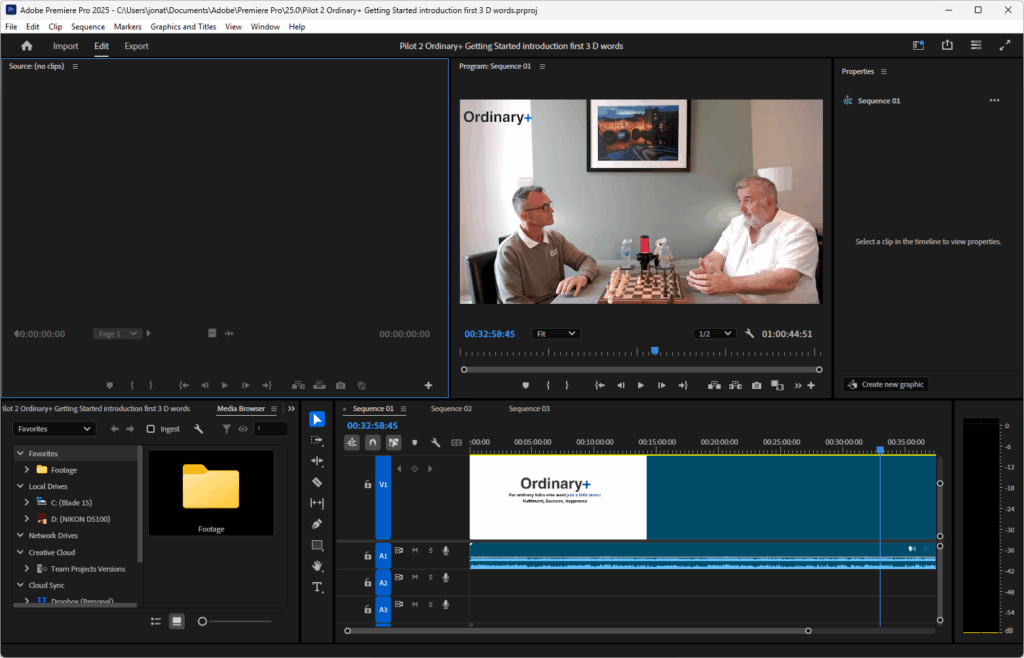Mark In point in Program Monitor
The height and width of the screenshot is (658, 1024).
(548, 385)
